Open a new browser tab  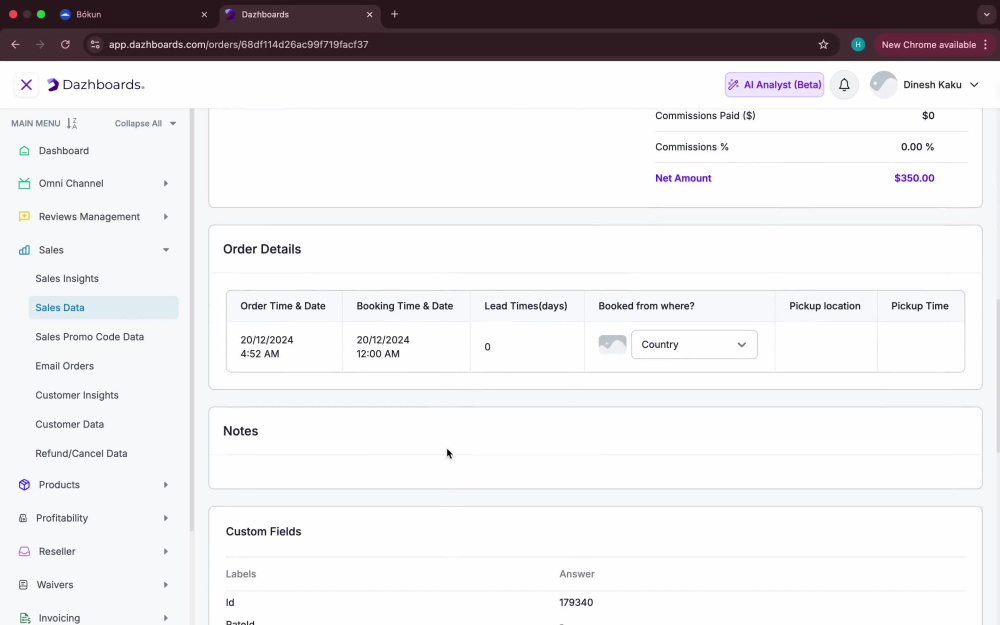pos(394,14)
